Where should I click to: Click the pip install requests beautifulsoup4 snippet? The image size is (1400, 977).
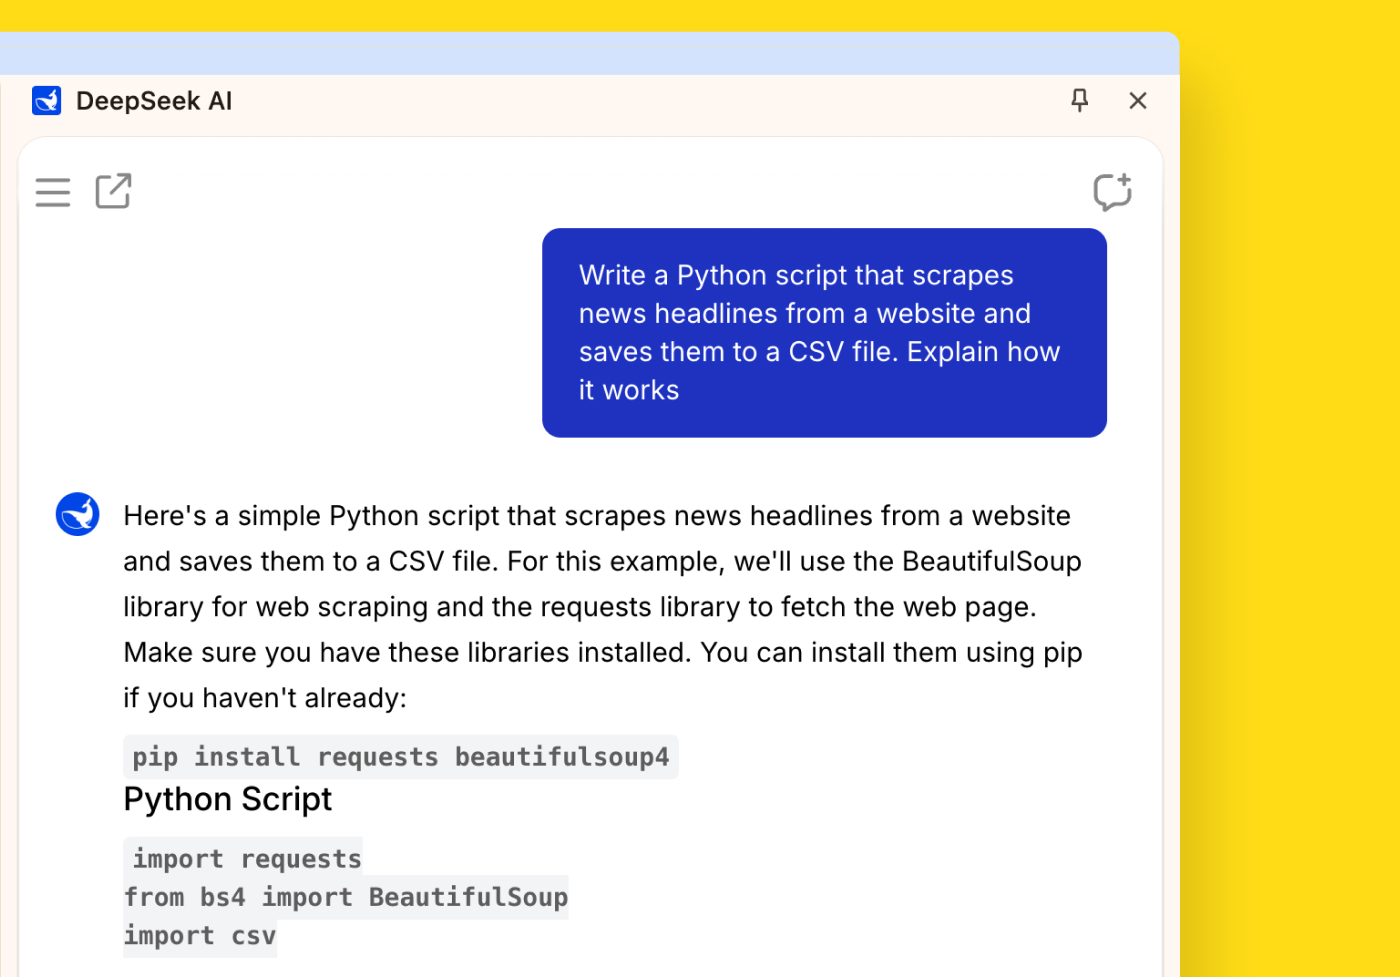click(x=400, y=757)
